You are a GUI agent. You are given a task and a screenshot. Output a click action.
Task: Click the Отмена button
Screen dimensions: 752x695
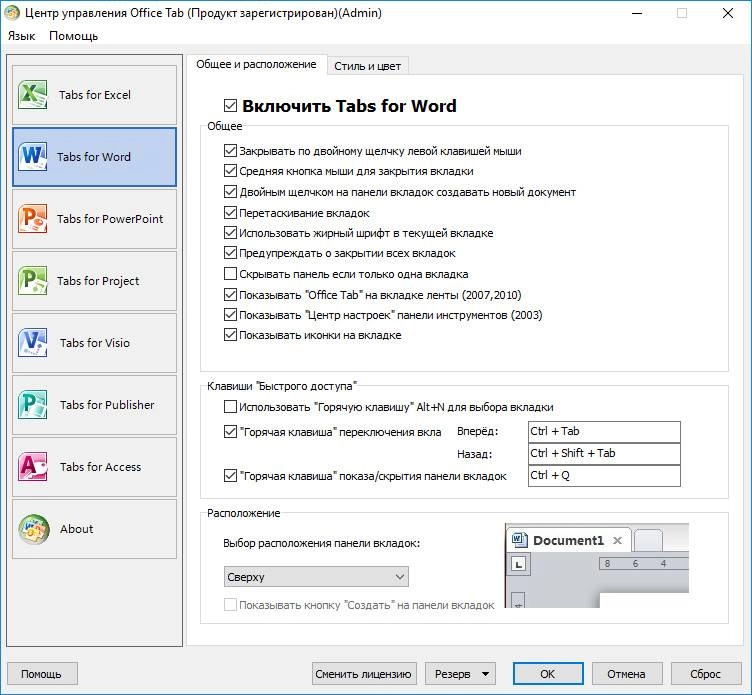(627, 674)
